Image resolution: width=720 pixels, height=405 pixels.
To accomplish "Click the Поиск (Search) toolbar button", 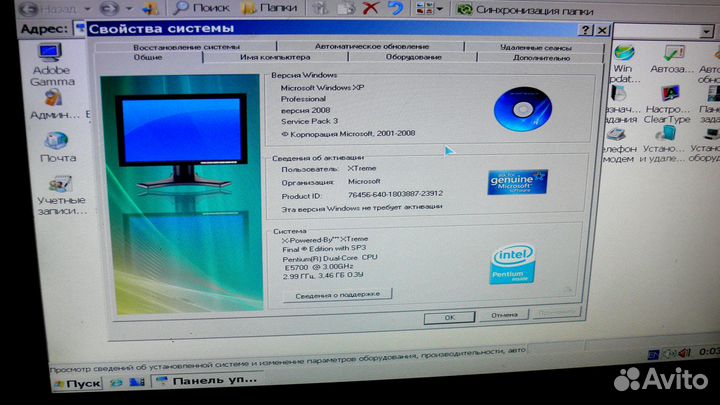I will pos(201,7).
